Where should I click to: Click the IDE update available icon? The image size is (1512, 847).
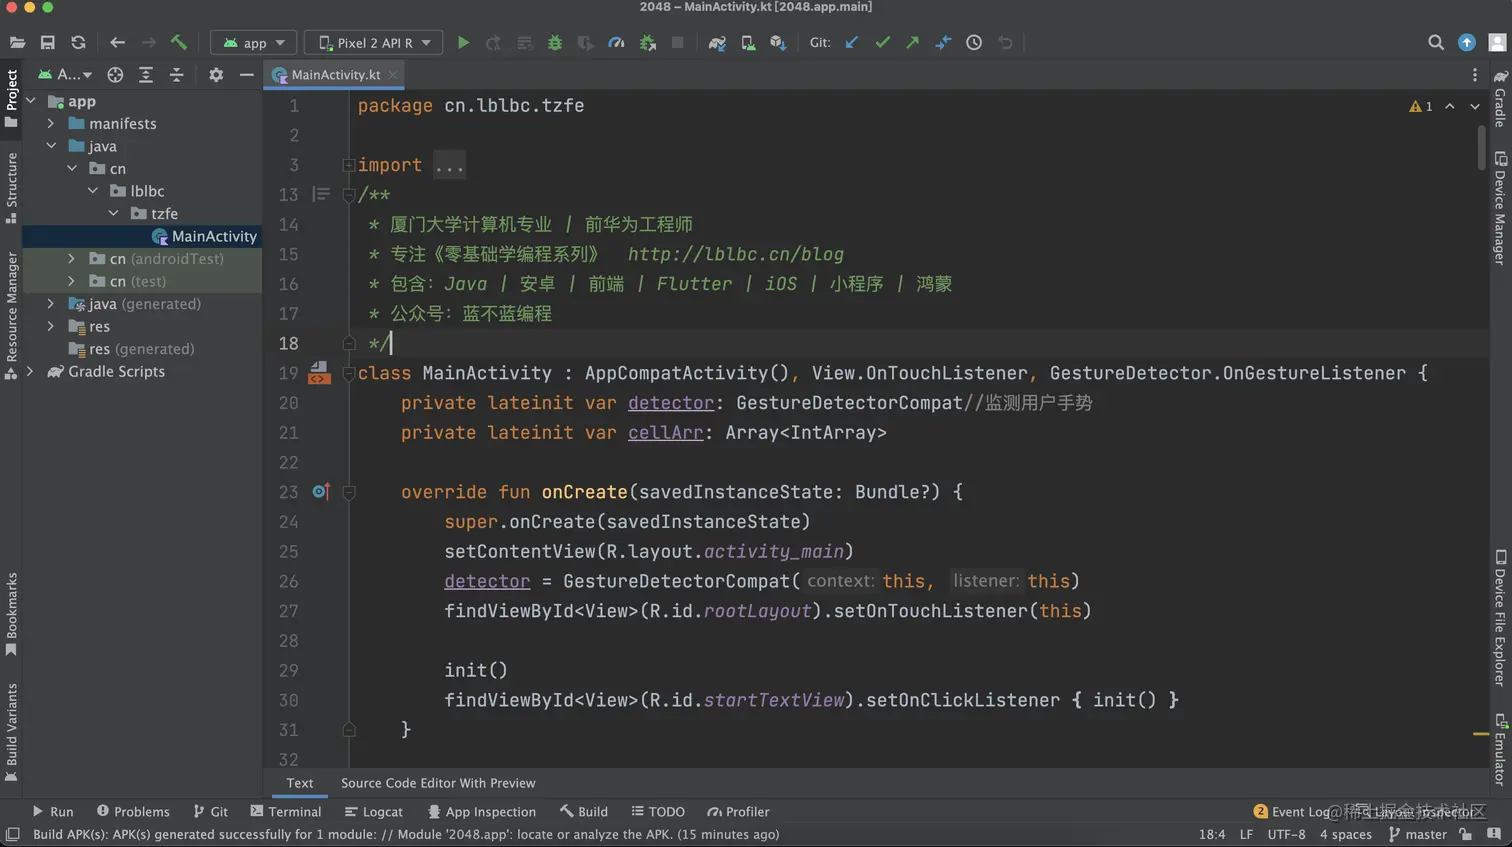click(1467, 43)
